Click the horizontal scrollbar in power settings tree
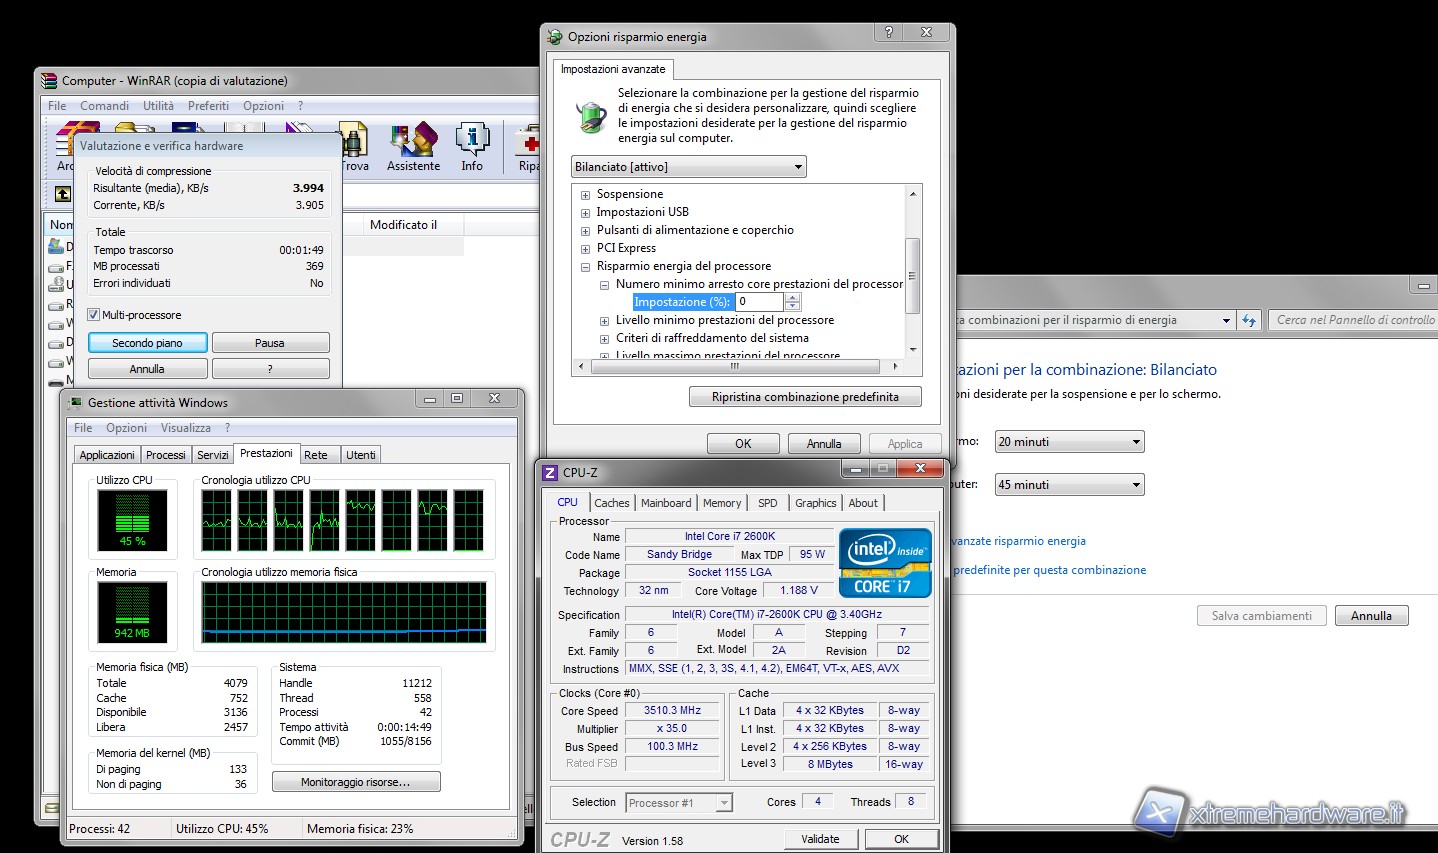This screenshot has height=853, width=1438. coord(735,367)
